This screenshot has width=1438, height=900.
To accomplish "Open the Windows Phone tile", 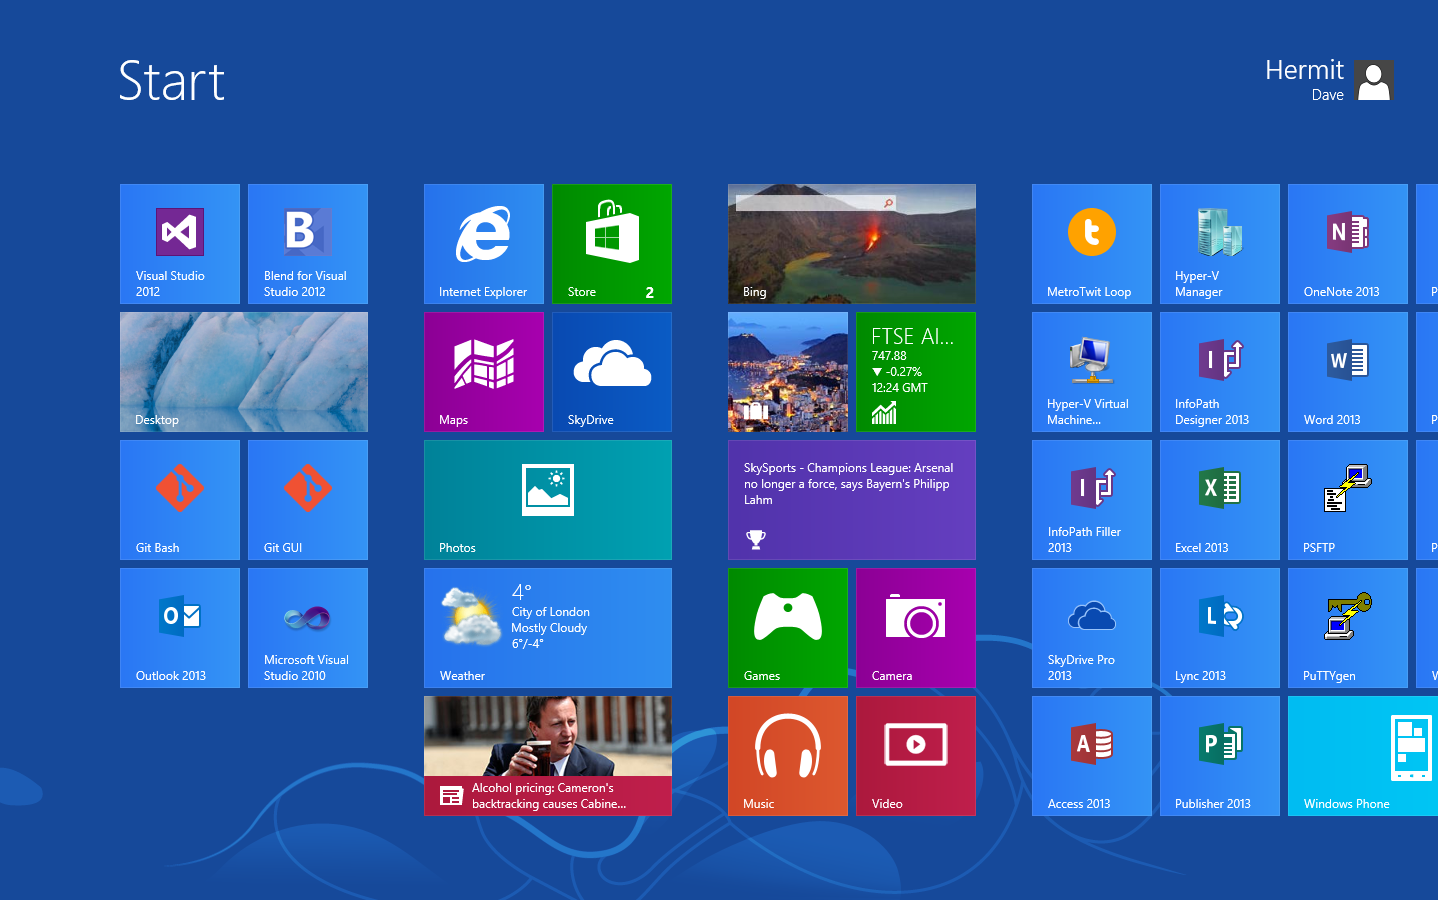I will coord(1363,756).
